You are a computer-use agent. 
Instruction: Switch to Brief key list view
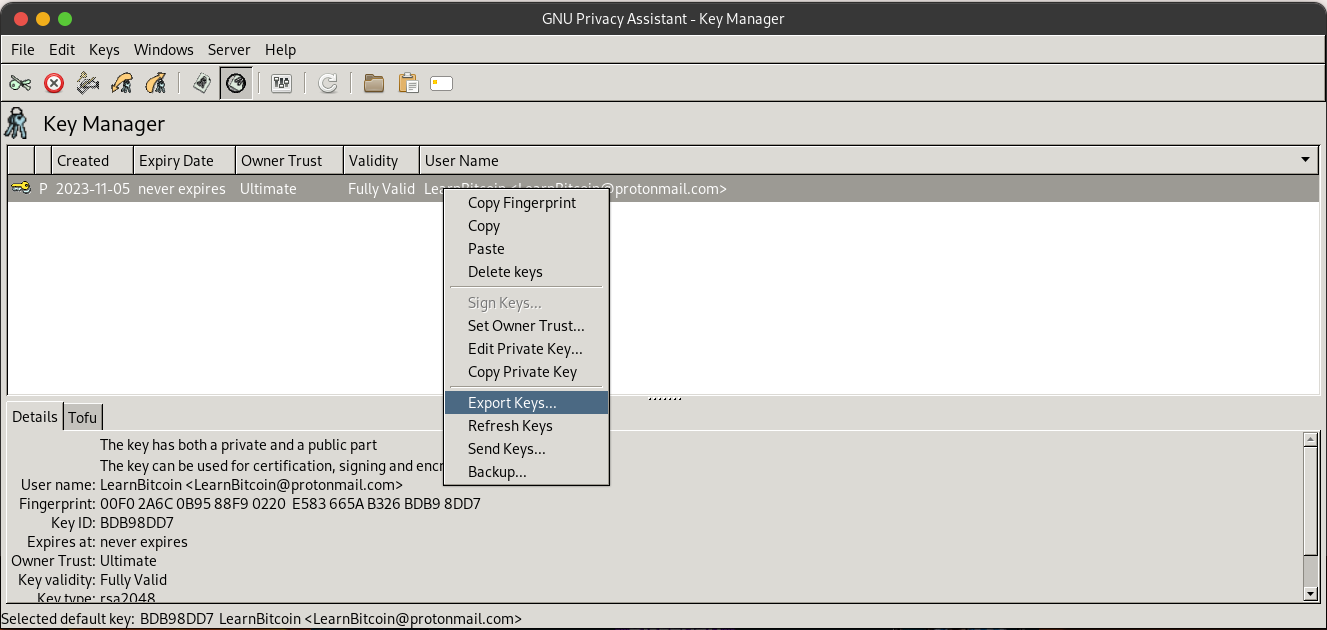tap(202, 83)
